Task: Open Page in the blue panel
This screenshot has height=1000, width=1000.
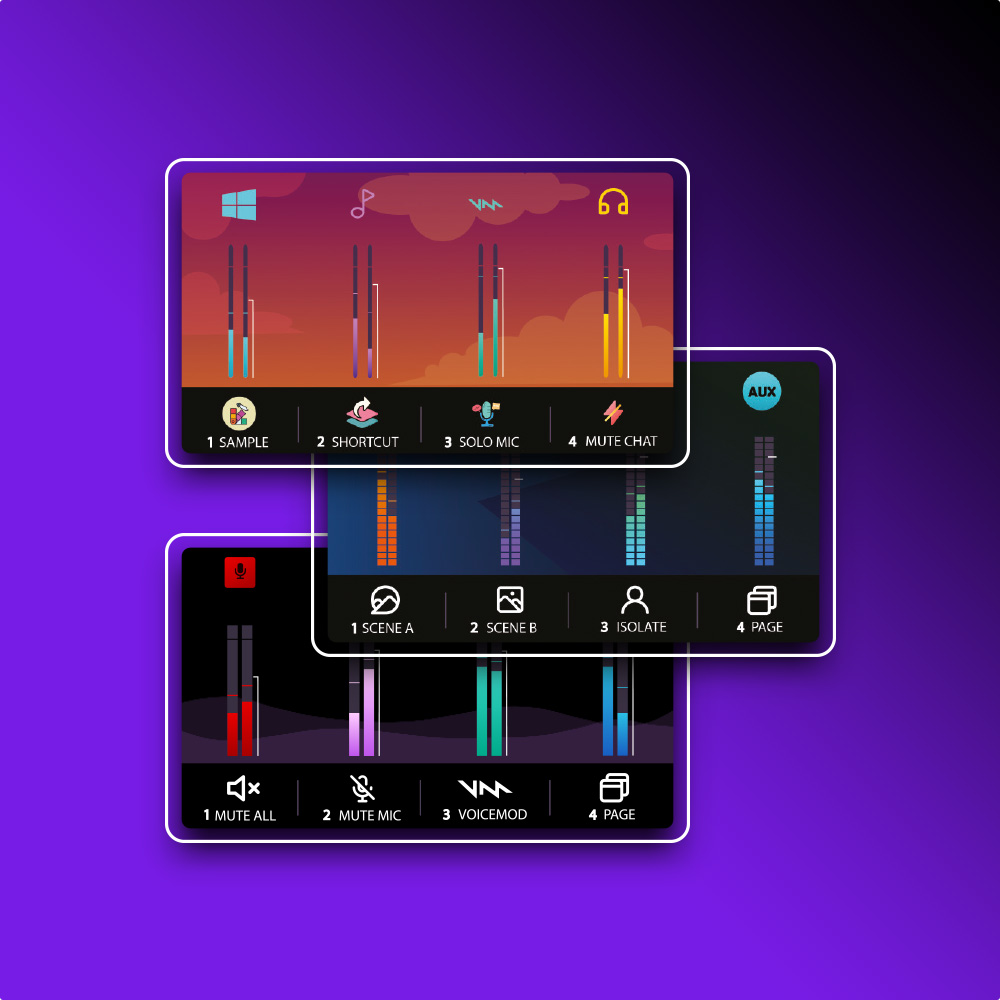Action: (x=762, y=600)
